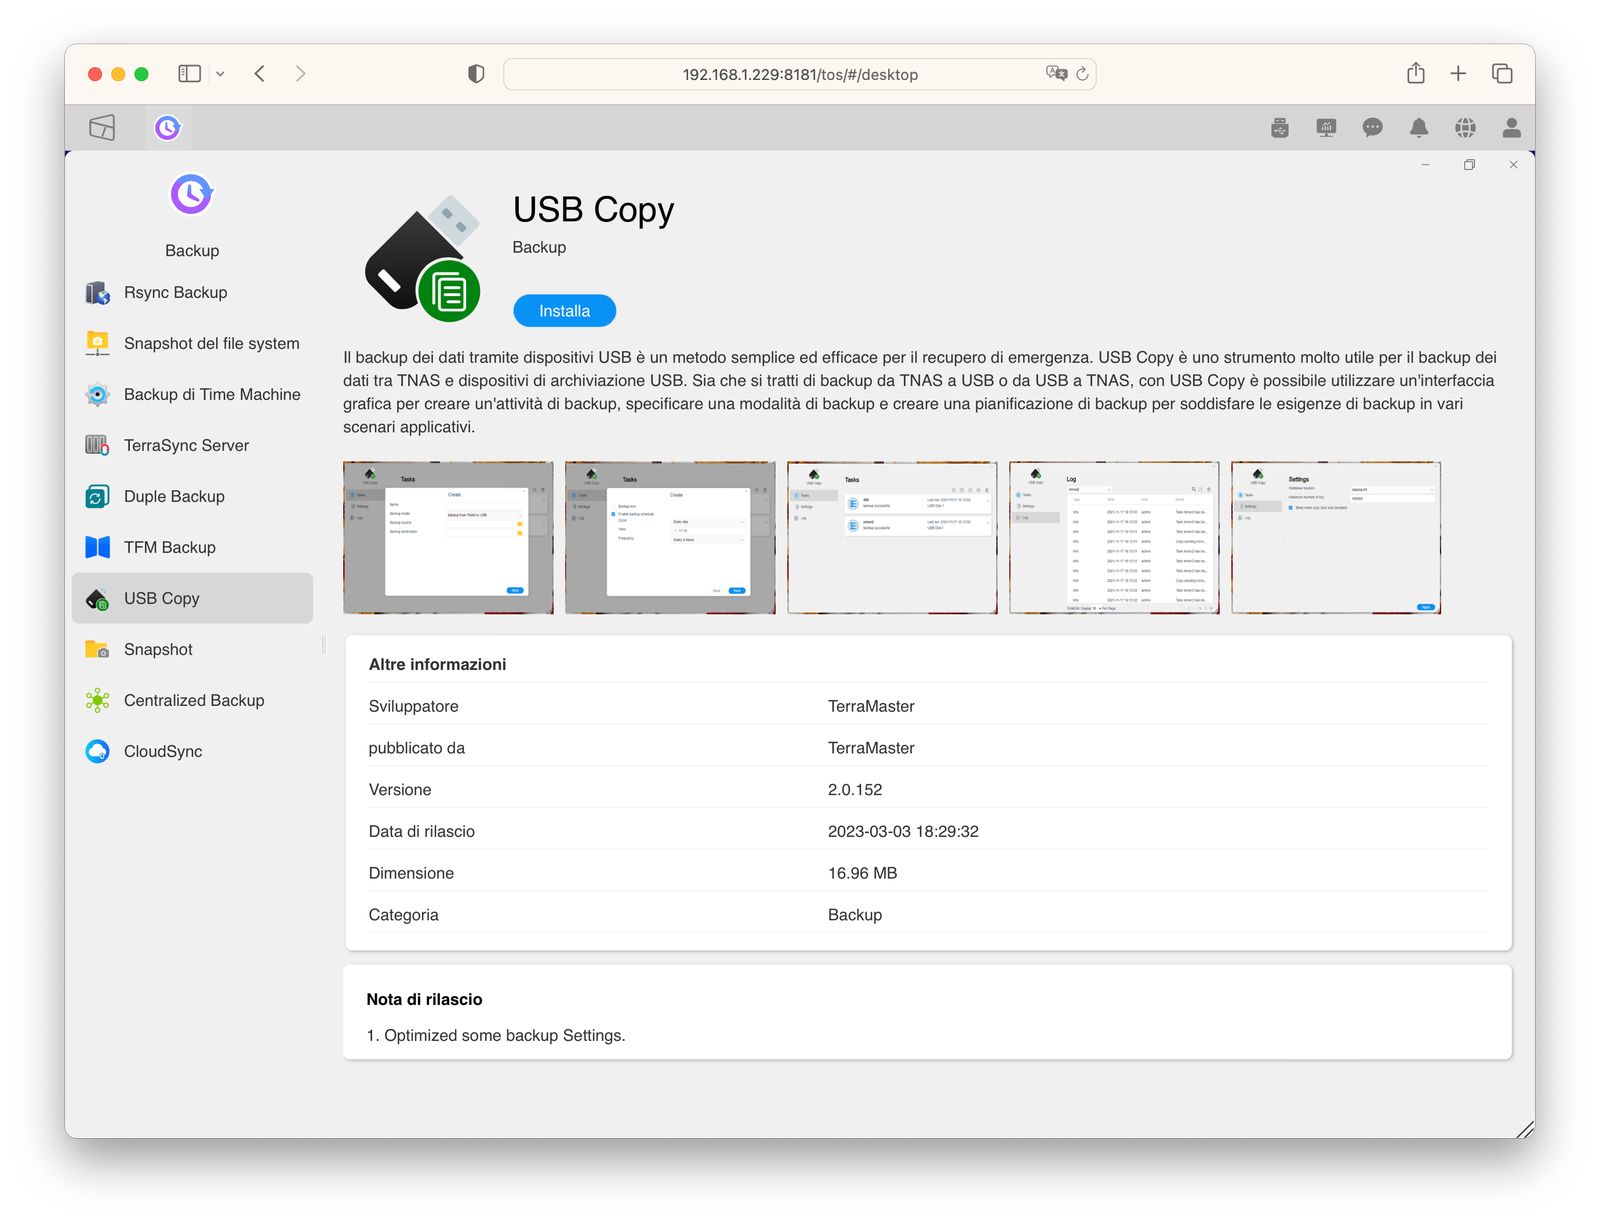Click "1. Optimized some backup Settings." note
Viewport: 1600px width, 1224px height.
[x=496, y=1035]
